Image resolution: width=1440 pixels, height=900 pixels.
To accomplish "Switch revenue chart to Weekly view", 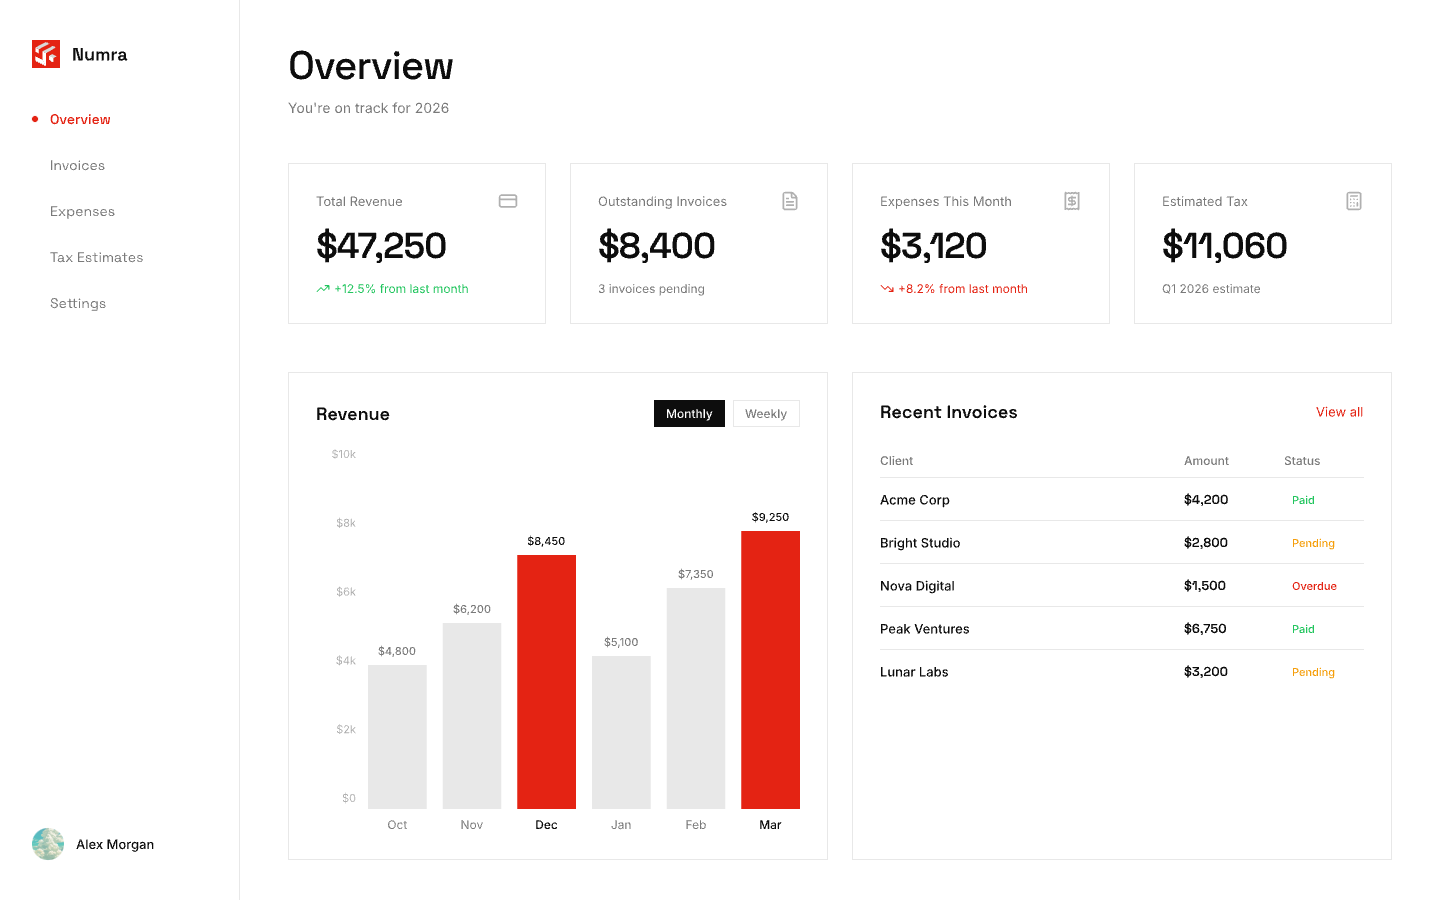I will pos(765,414).
